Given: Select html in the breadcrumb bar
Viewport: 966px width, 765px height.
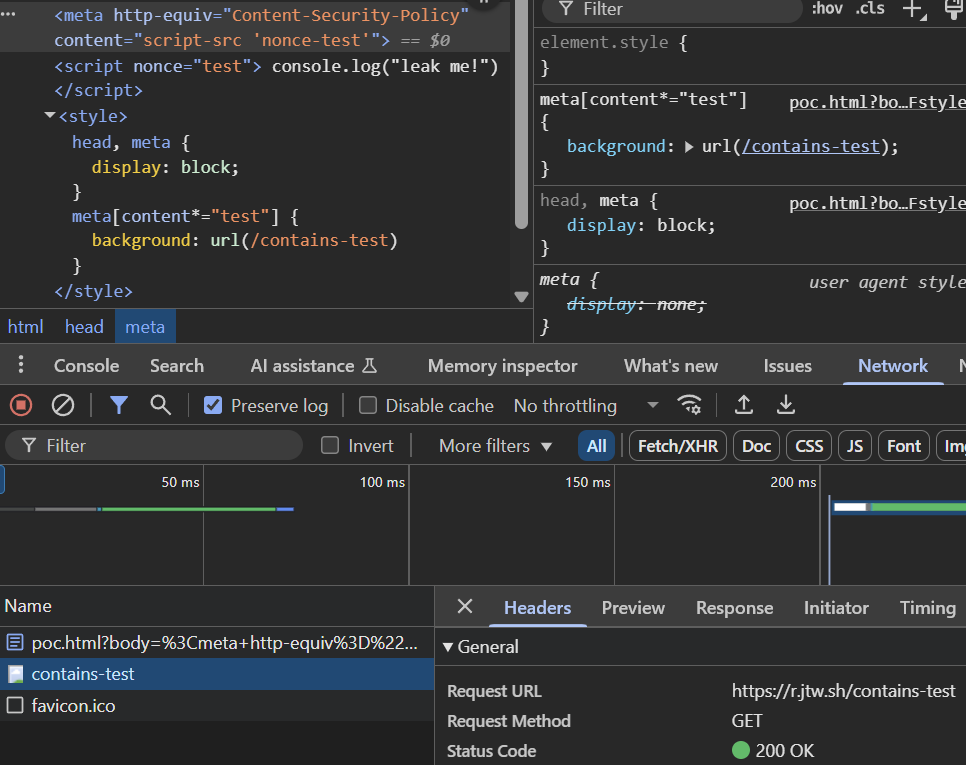Looking at the screenshot, I should (25, 326).
